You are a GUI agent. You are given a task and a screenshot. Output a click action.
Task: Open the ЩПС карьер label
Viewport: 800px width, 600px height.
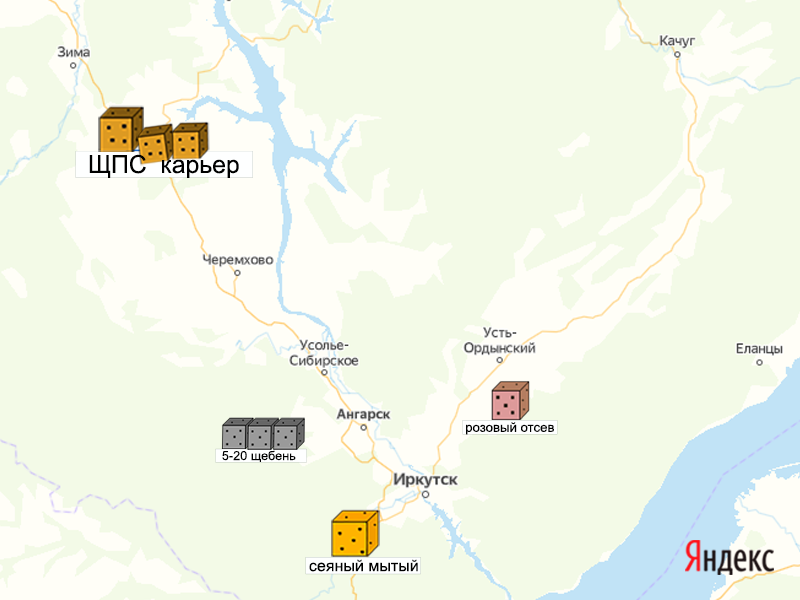164,165
